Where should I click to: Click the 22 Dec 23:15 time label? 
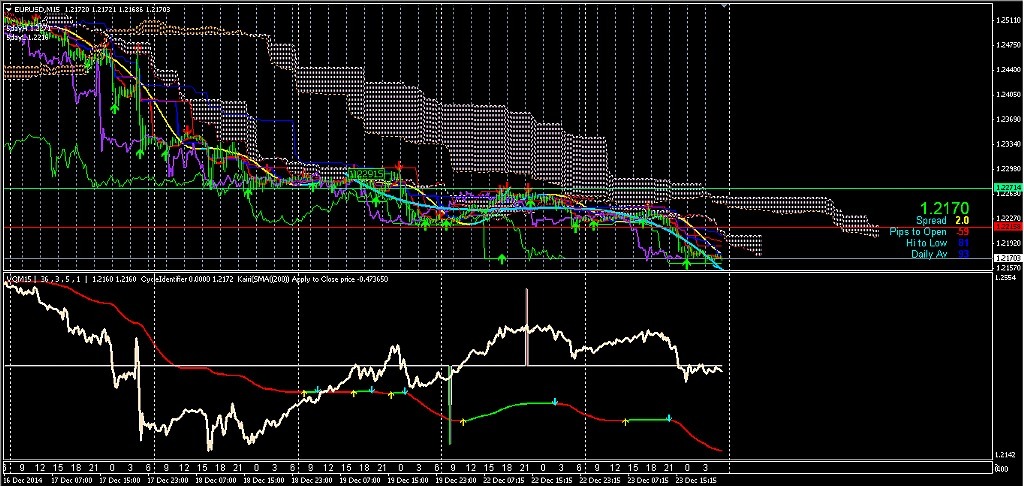click(x=598, y=480)
